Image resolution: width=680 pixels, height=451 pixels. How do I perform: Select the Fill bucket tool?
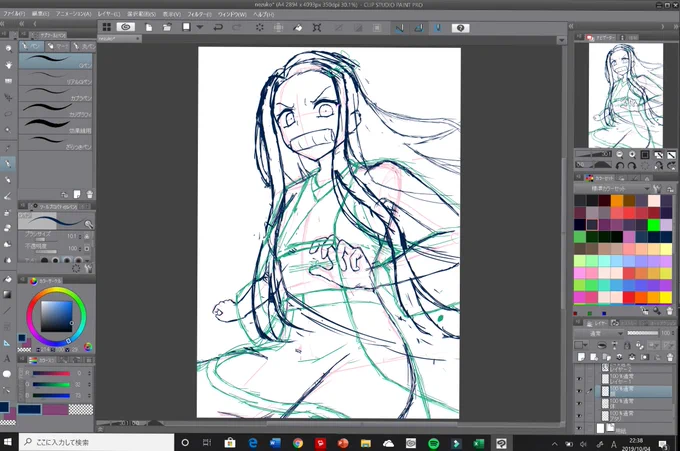click(8, 279)
